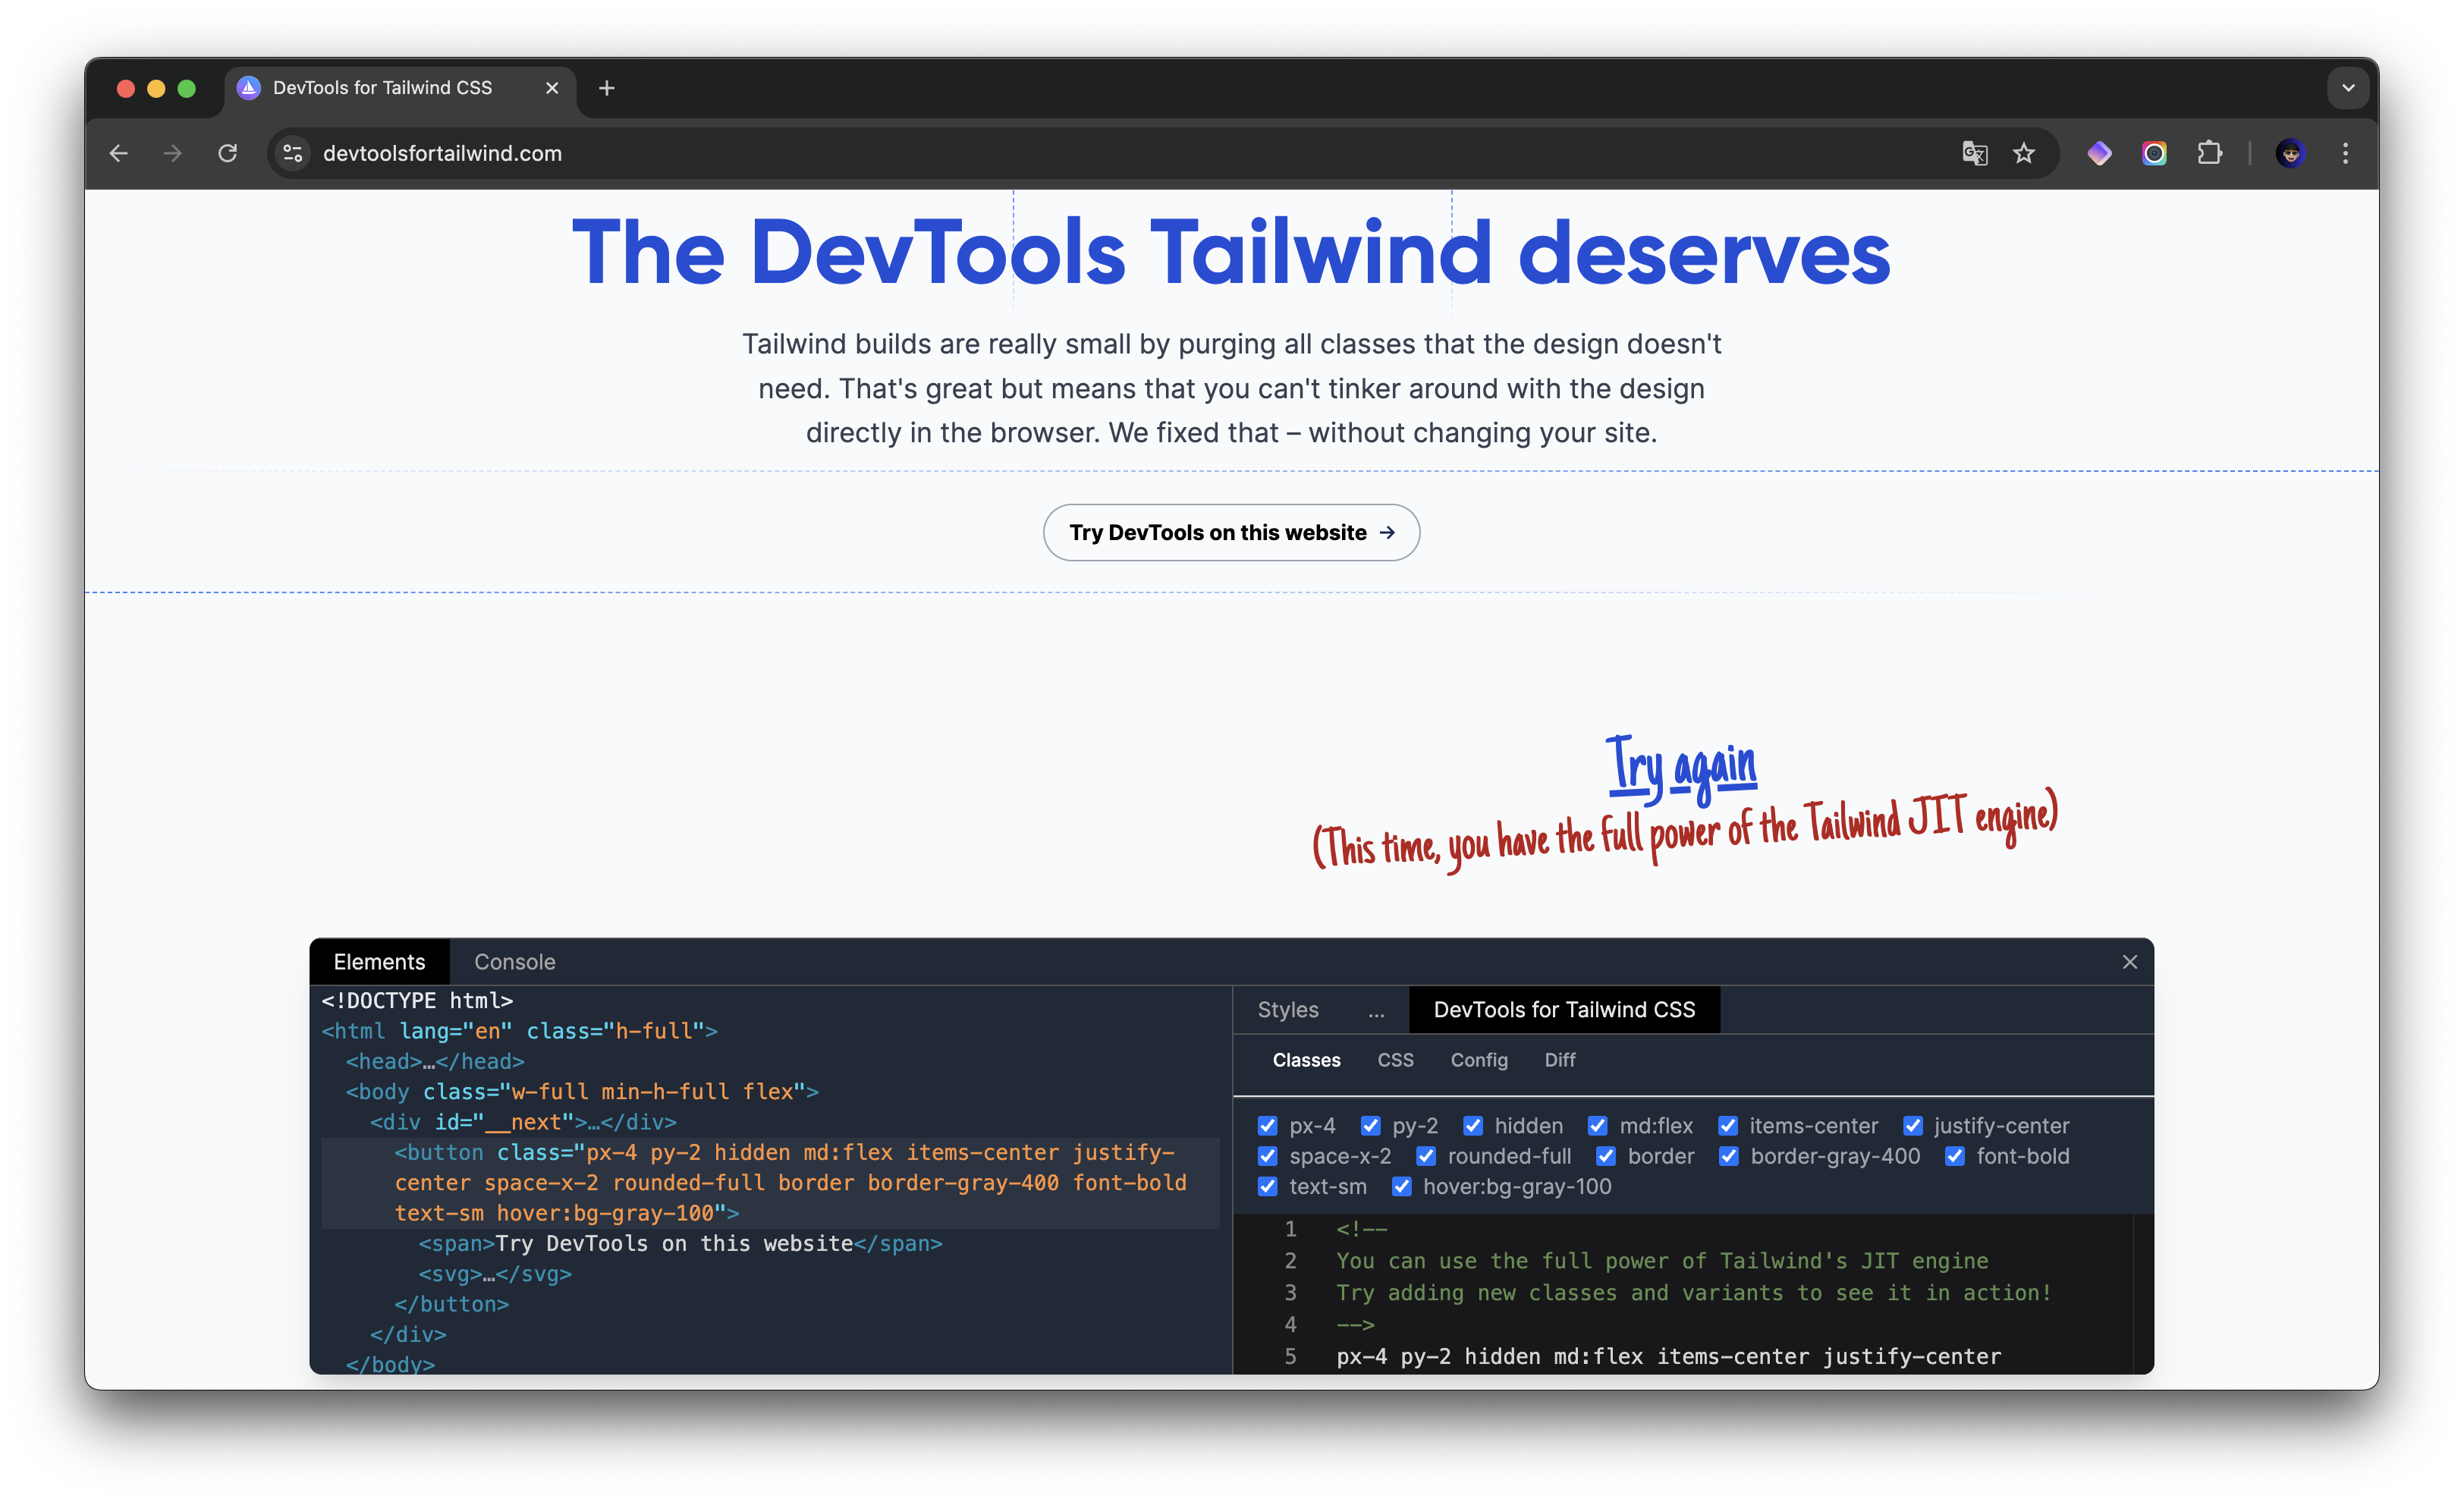The image size is (2464, 1502).
Task: Click the green fullscreen window button
Action: 186,88
